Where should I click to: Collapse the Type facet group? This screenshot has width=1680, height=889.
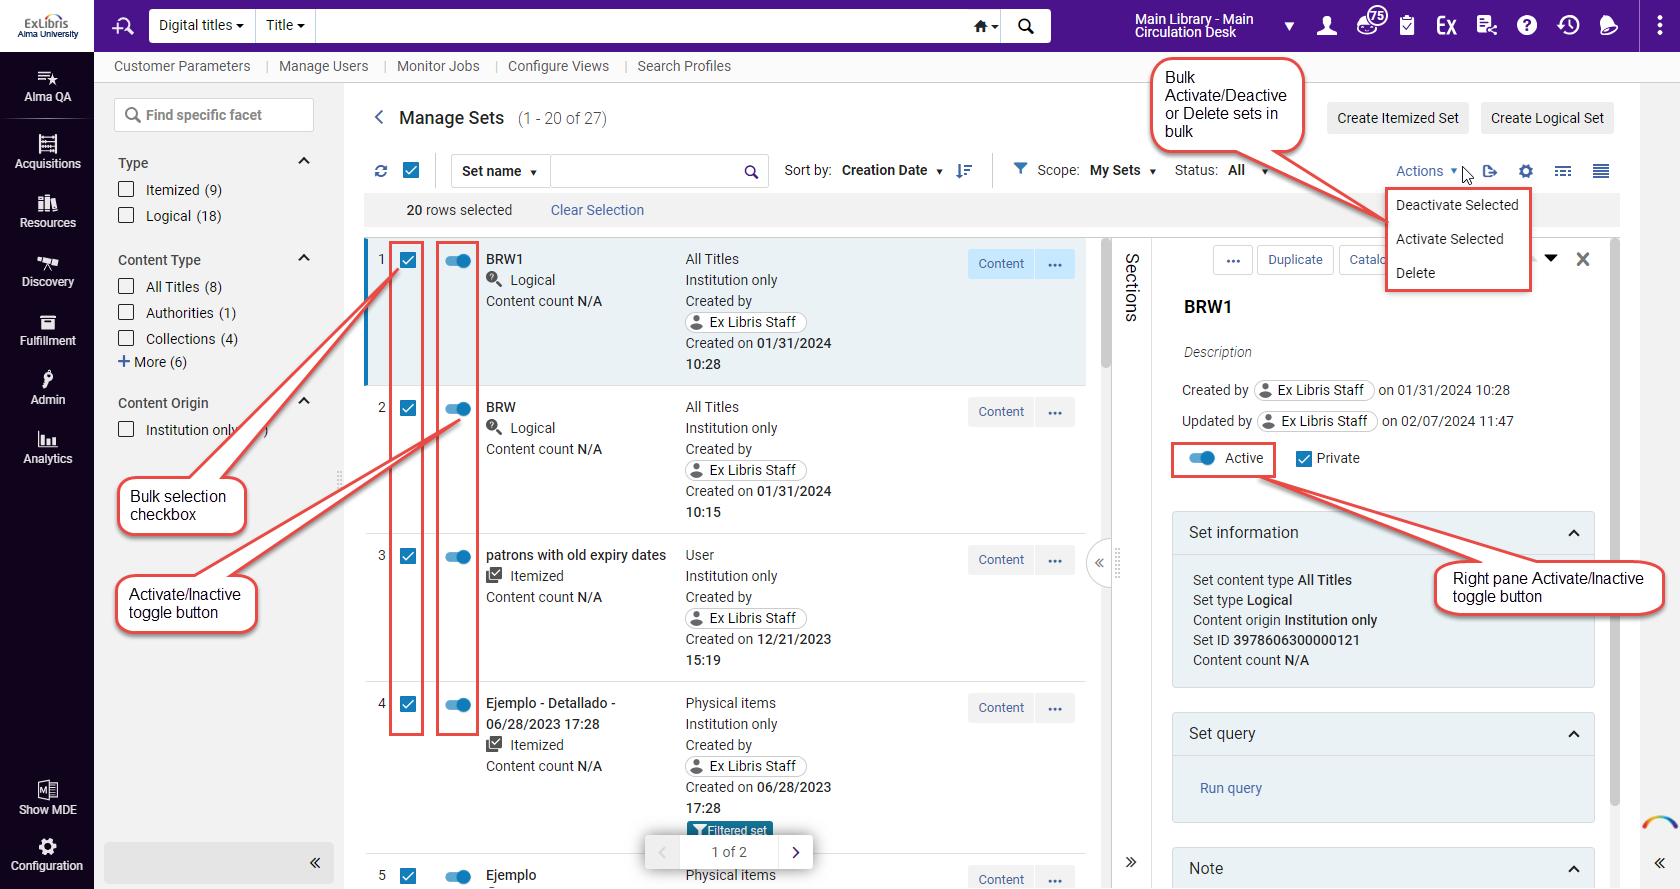304,161
